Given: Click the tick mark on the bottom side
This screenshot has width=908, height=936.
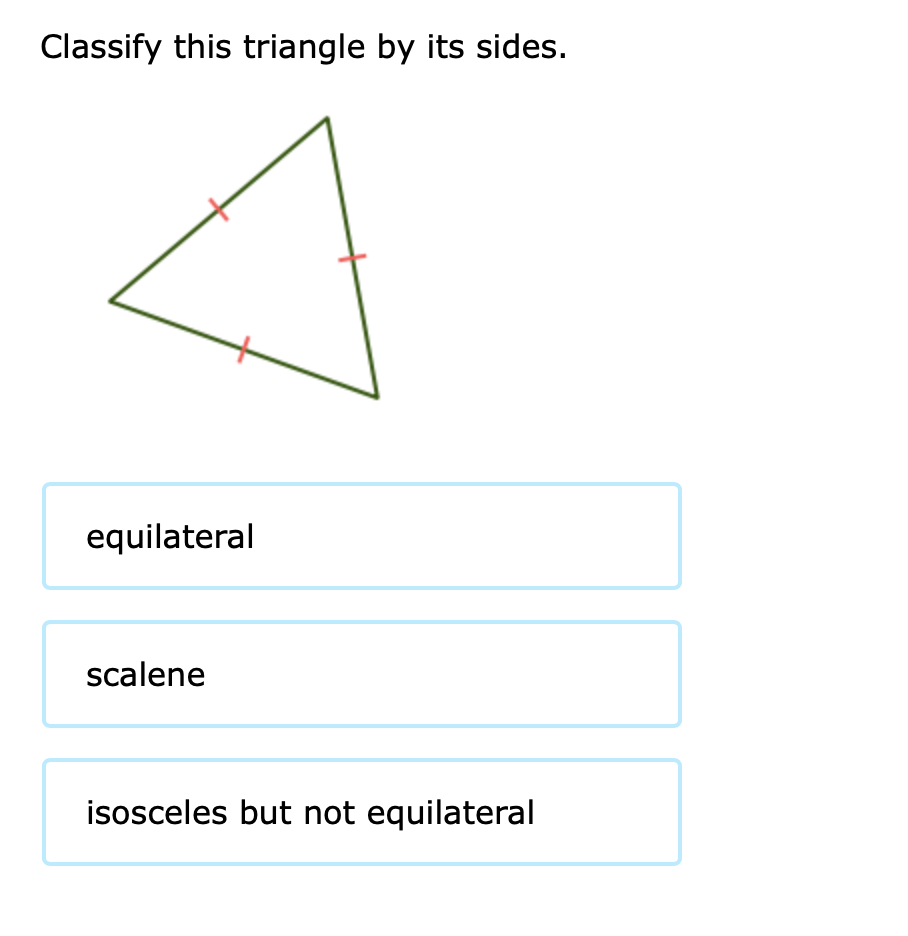Looking at the screenshot, I should pos(243,351).
